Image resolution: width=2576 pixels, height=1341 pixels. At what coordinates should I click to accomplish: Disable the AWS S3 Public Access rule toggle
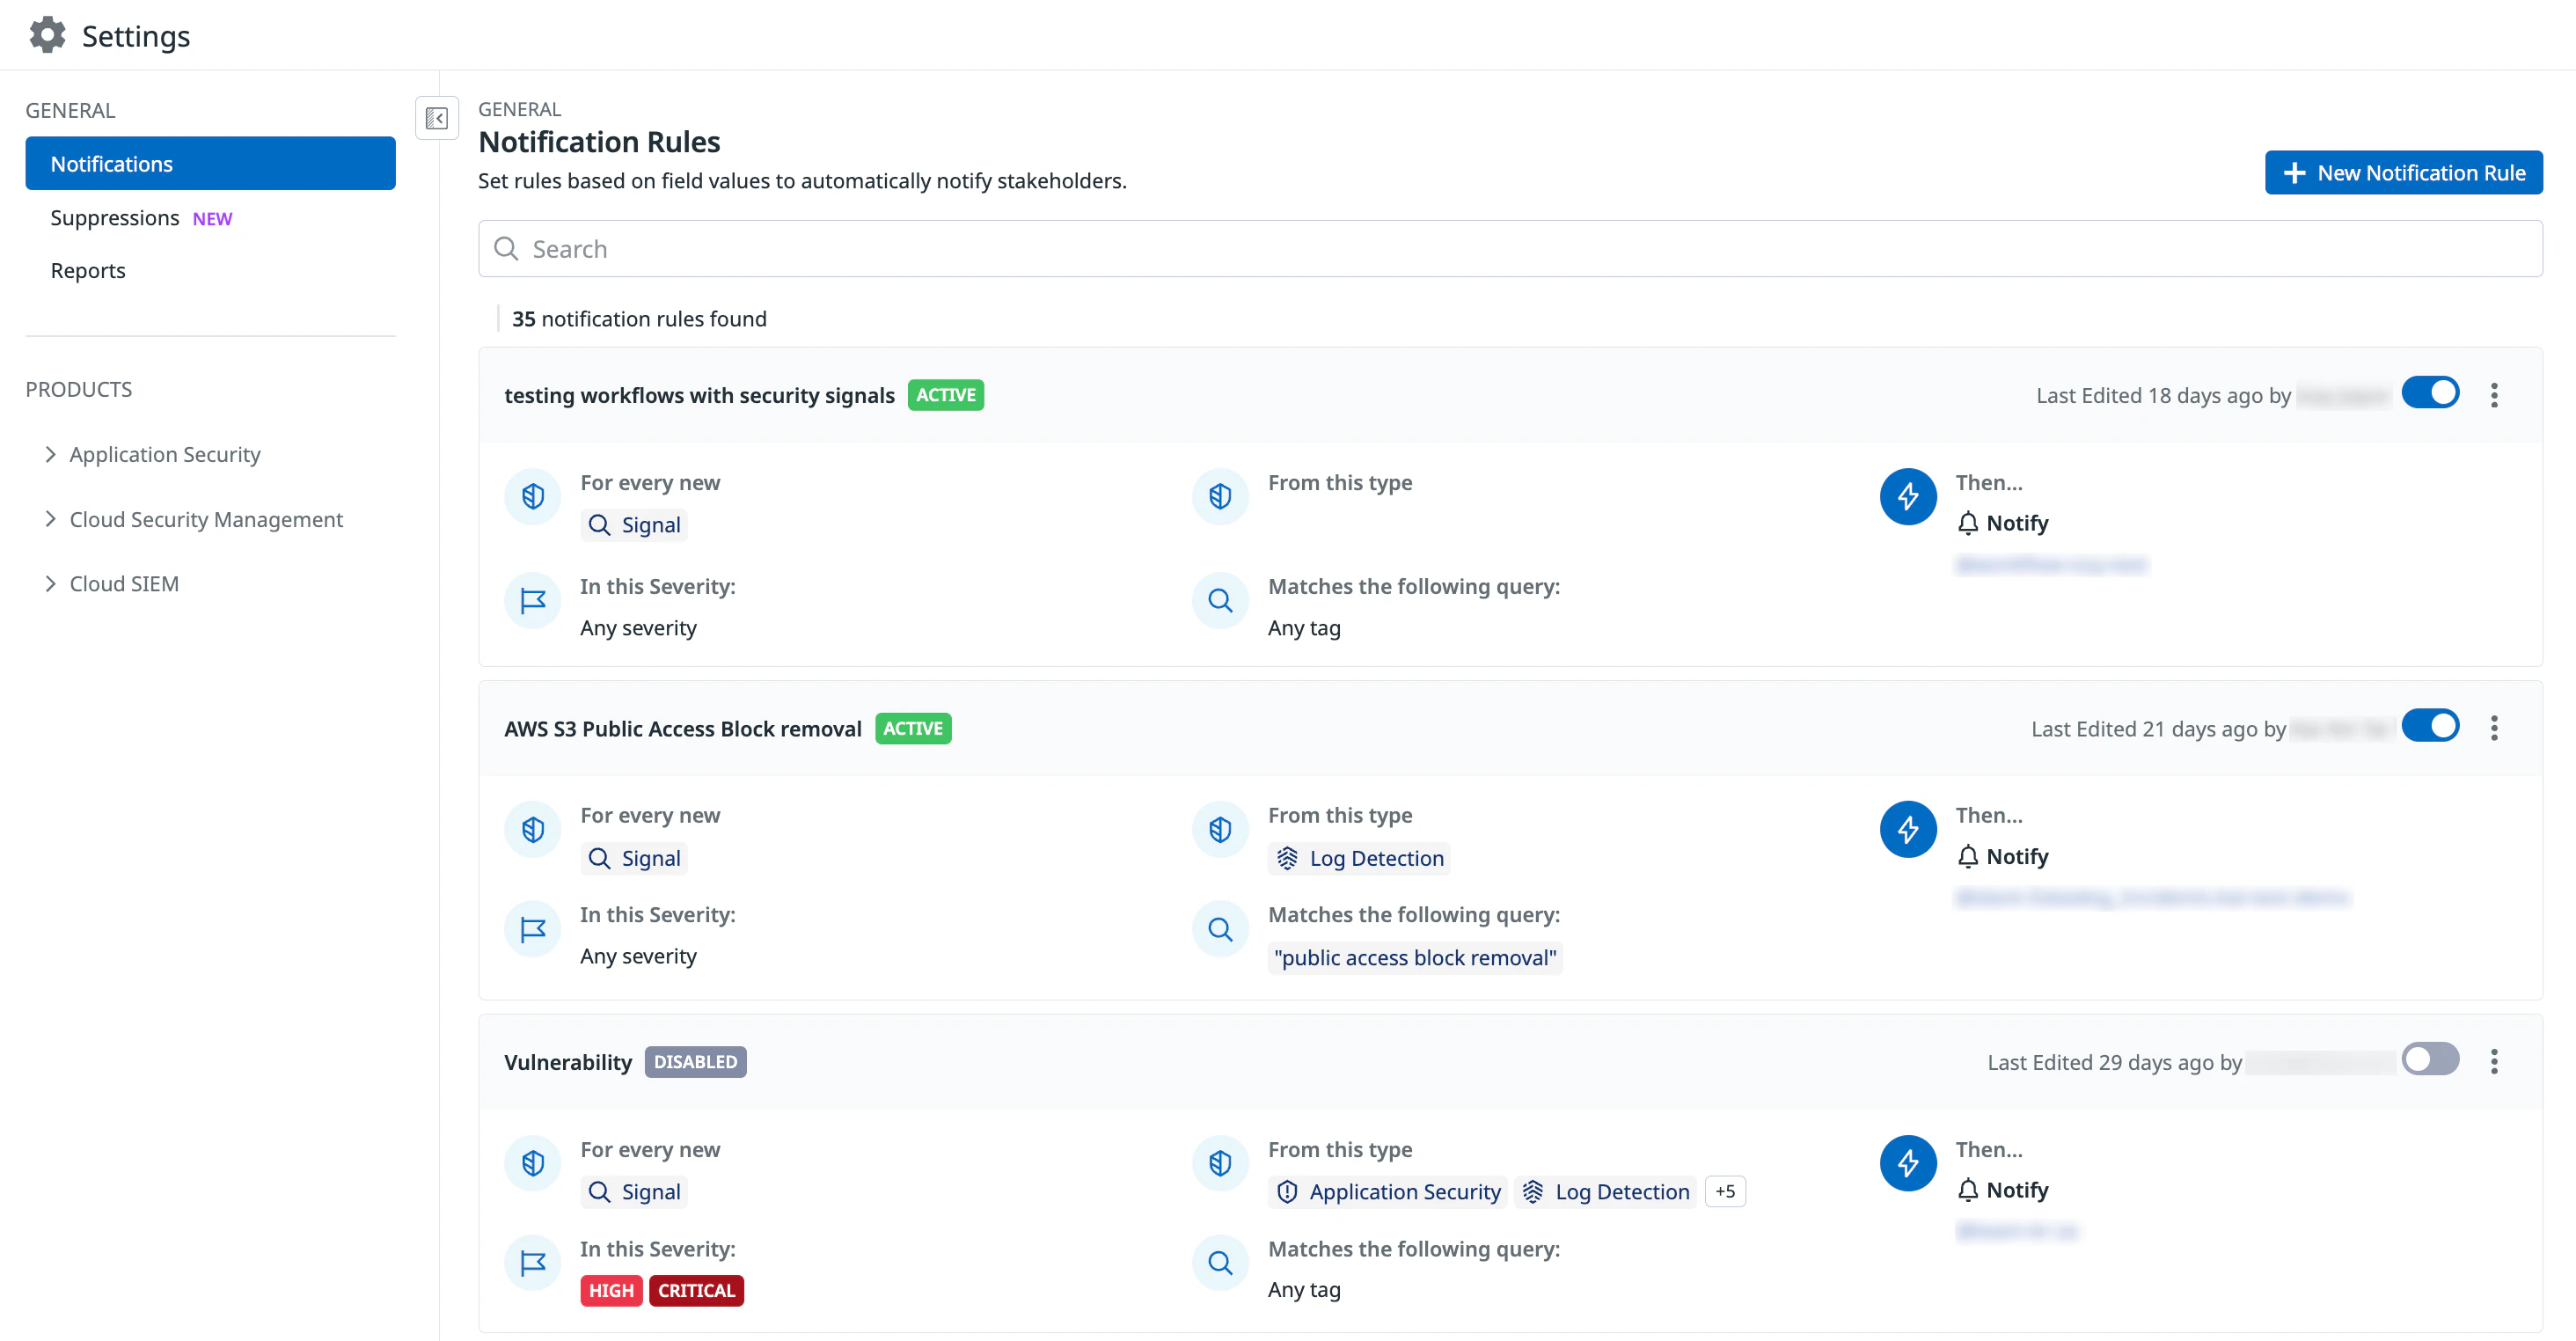point(2430,726)
